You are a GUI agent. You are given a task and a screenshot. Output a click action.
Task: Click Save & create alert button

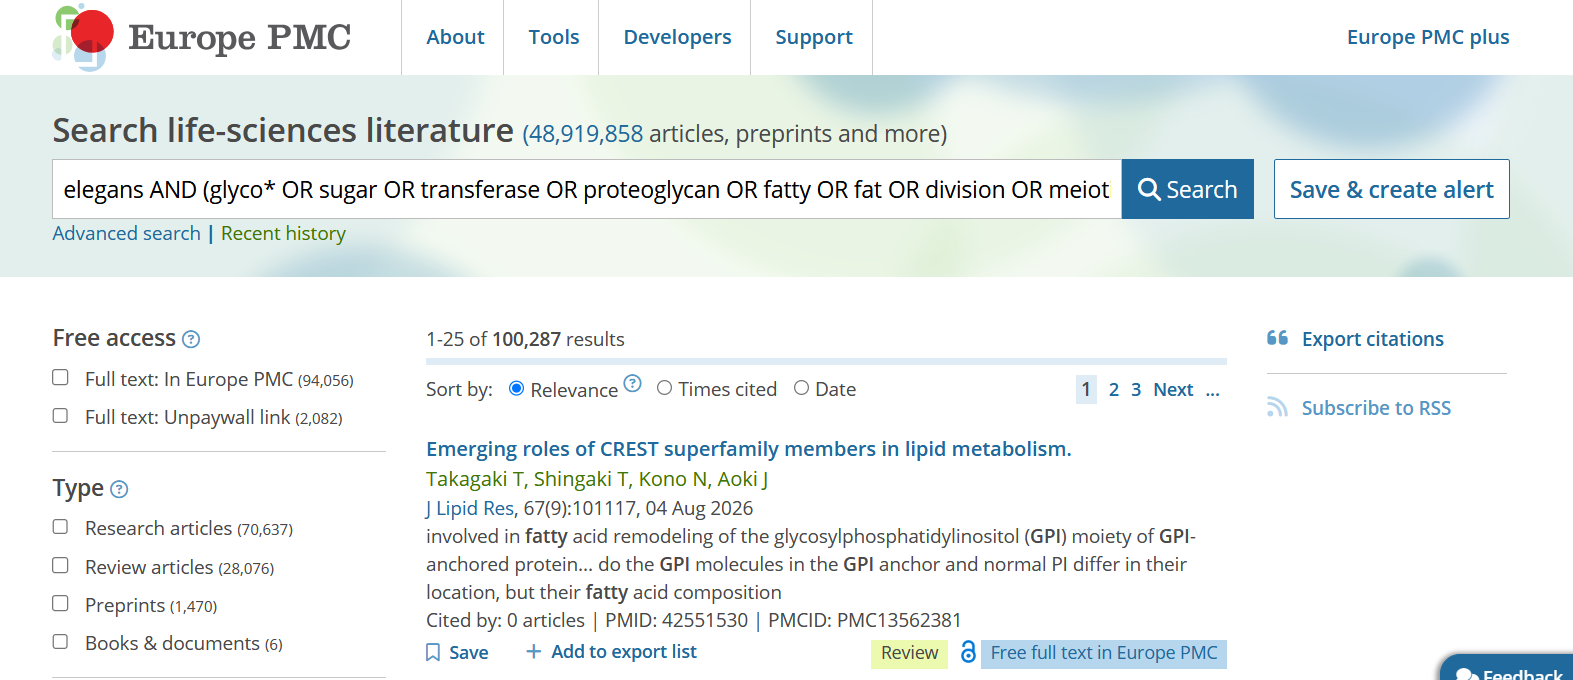tap(1391, 189)
